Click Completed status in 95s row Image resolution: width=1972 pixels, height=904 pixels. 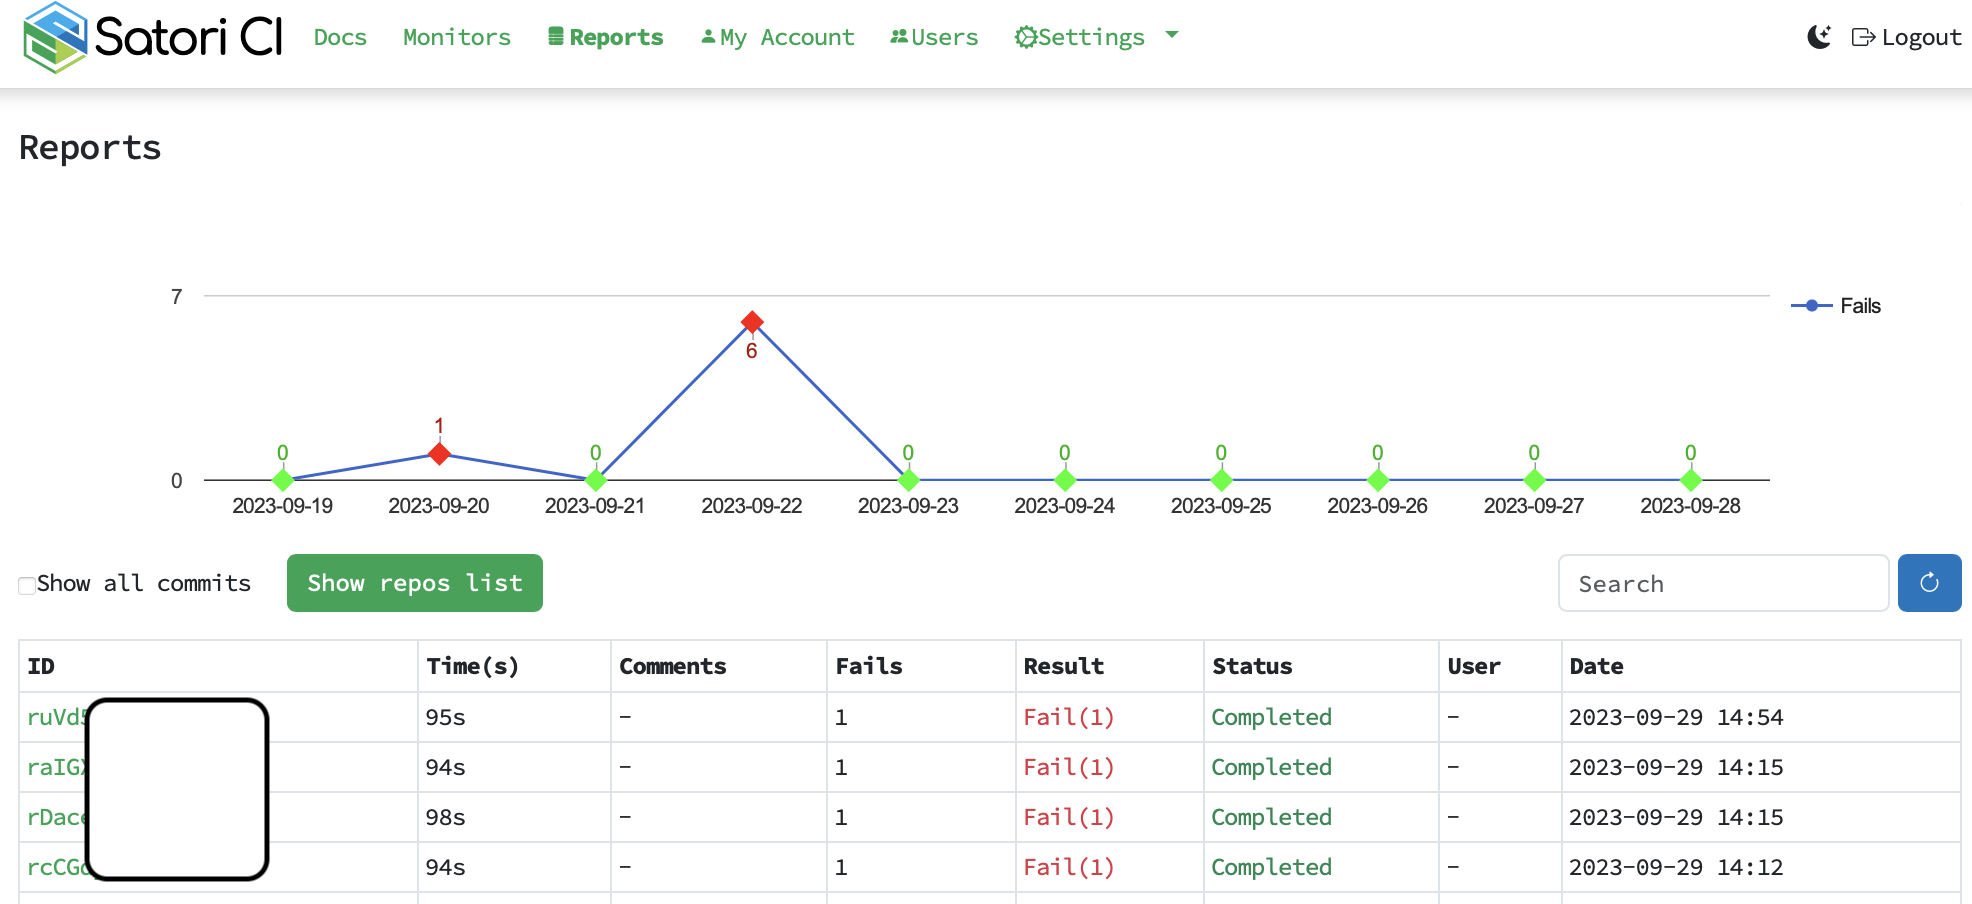pyautogui.click(x=1271, y=717)
